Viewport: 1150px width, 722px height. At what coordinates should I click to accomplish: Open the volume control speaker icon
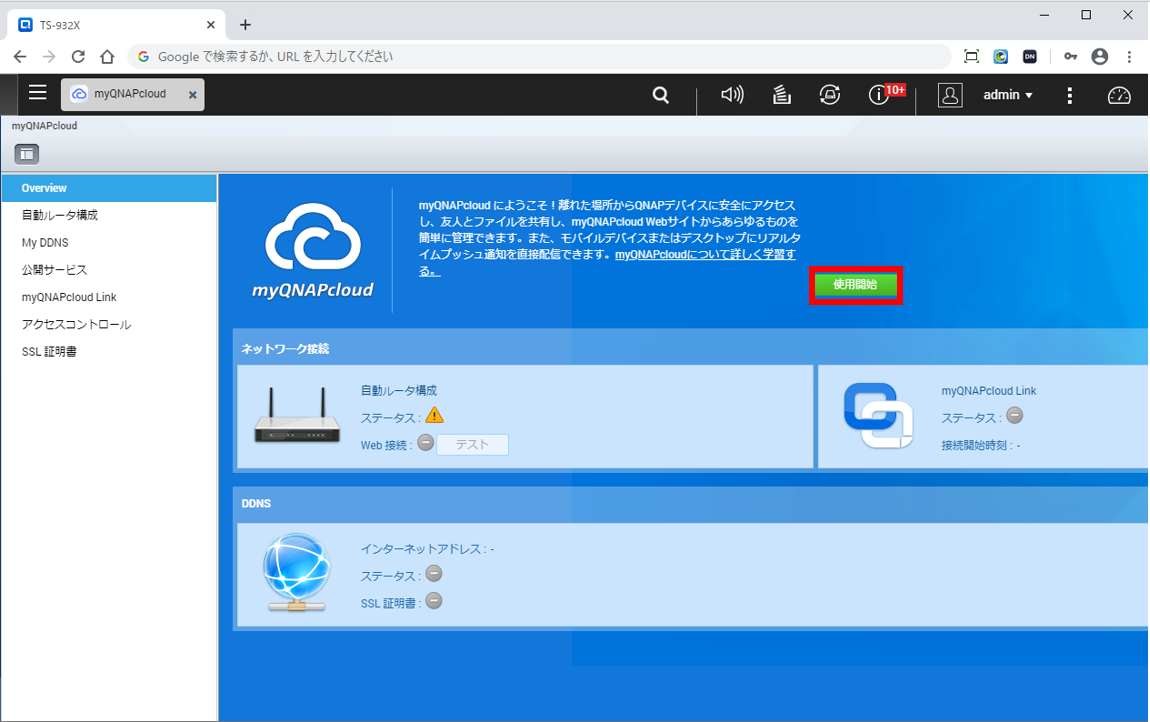coord(732,95)
